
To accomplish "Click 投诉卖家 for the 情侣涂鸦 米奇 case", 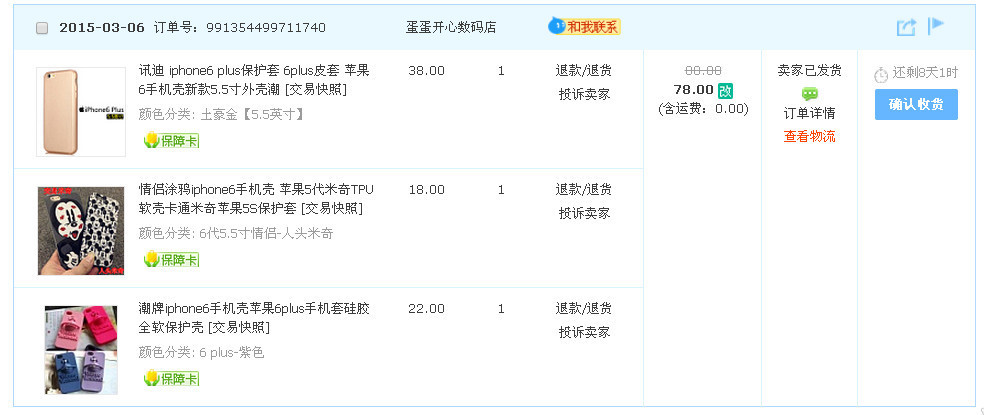I will point(584,213).
